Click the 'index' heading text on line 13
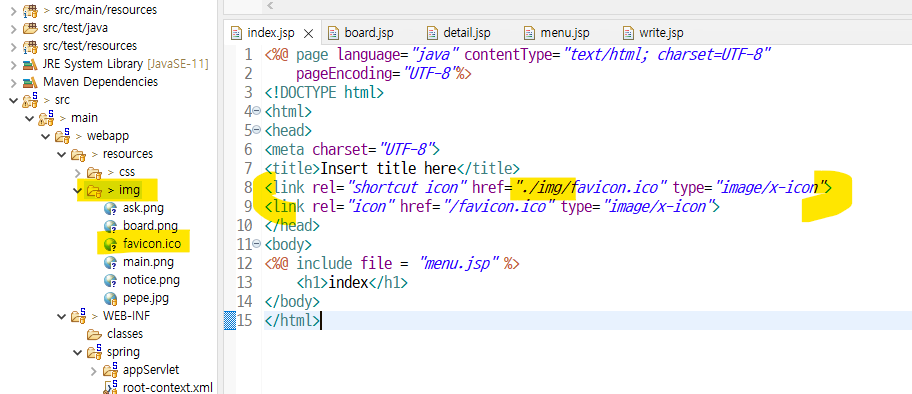This screenshot has width=912, height=394. tap(348, 282)
